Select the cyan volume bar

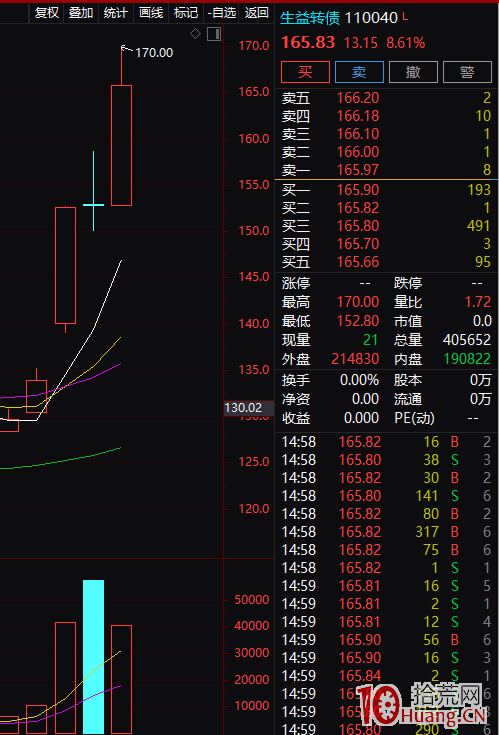click(93, 657)
